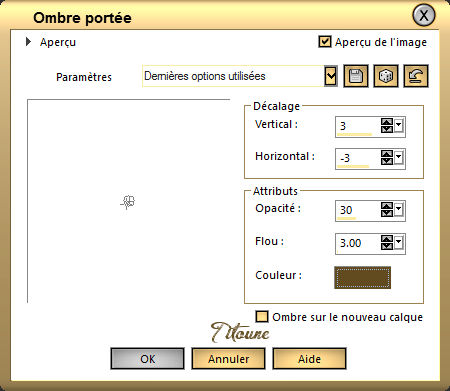Increase the Flou value with up arrow
This screenshot has height=391, width=450.
387,239
